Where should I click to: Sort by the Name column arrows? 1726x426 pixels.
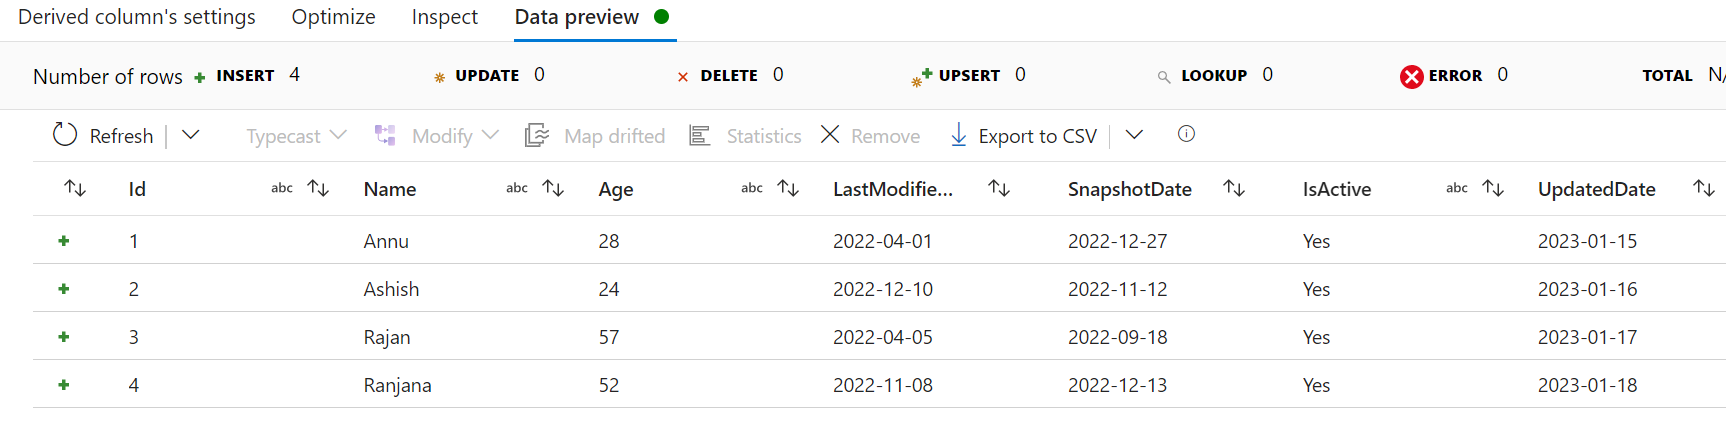point(553,188)
